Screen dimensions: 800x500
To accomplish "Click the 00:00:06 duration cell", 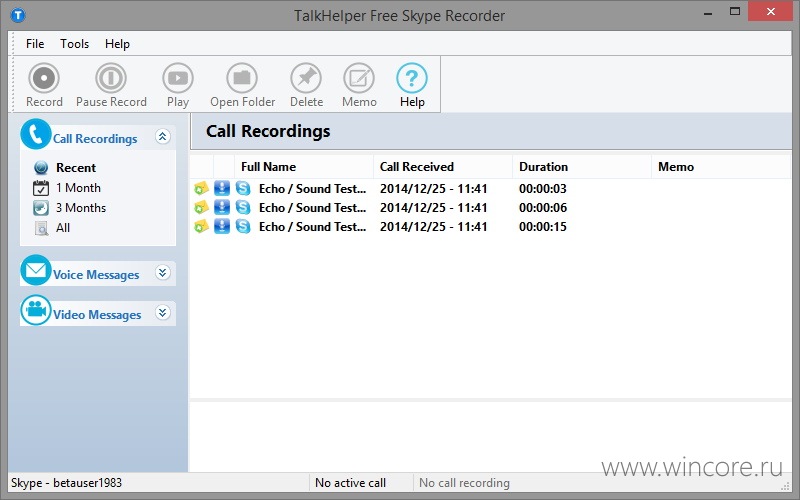I will point(543,207).
